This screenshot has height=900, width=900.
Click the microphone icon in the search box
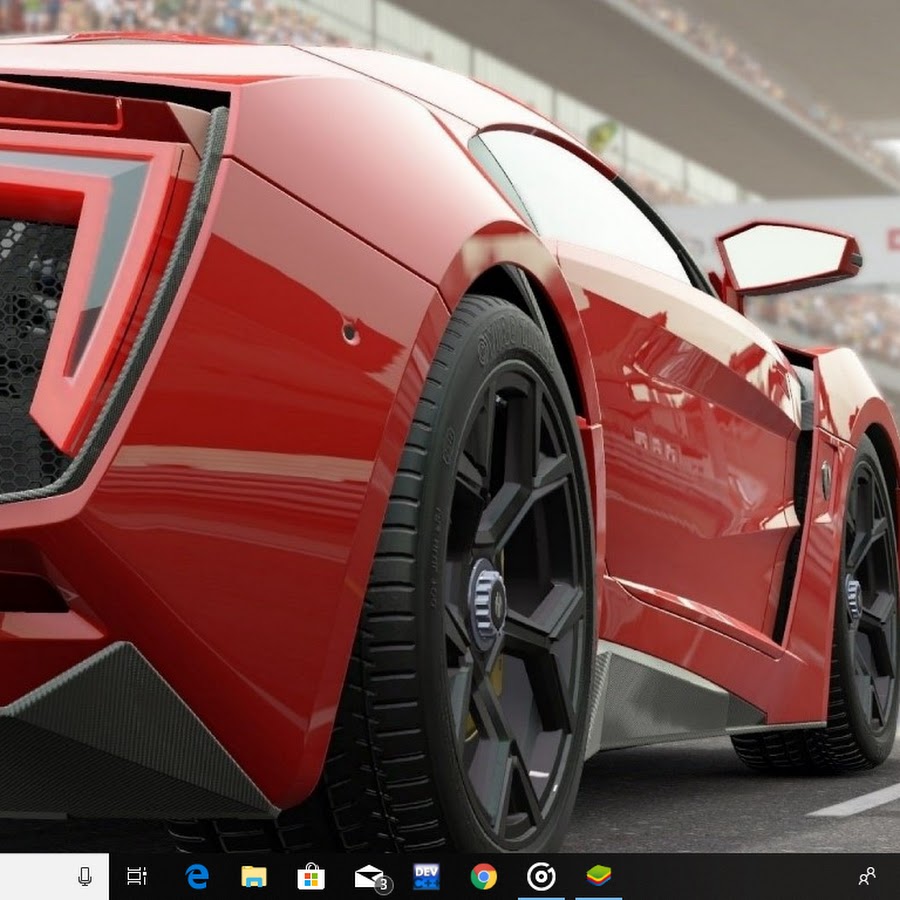click(x=85, y=876)
